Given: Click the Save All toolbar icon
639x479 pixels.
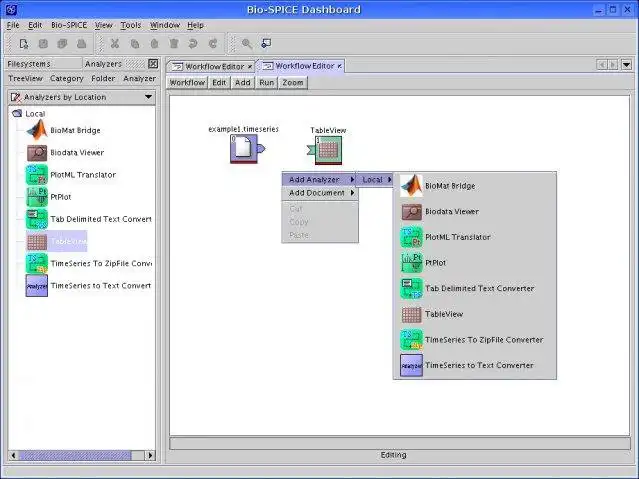Looking at the screenshot, I should (62, 44).
